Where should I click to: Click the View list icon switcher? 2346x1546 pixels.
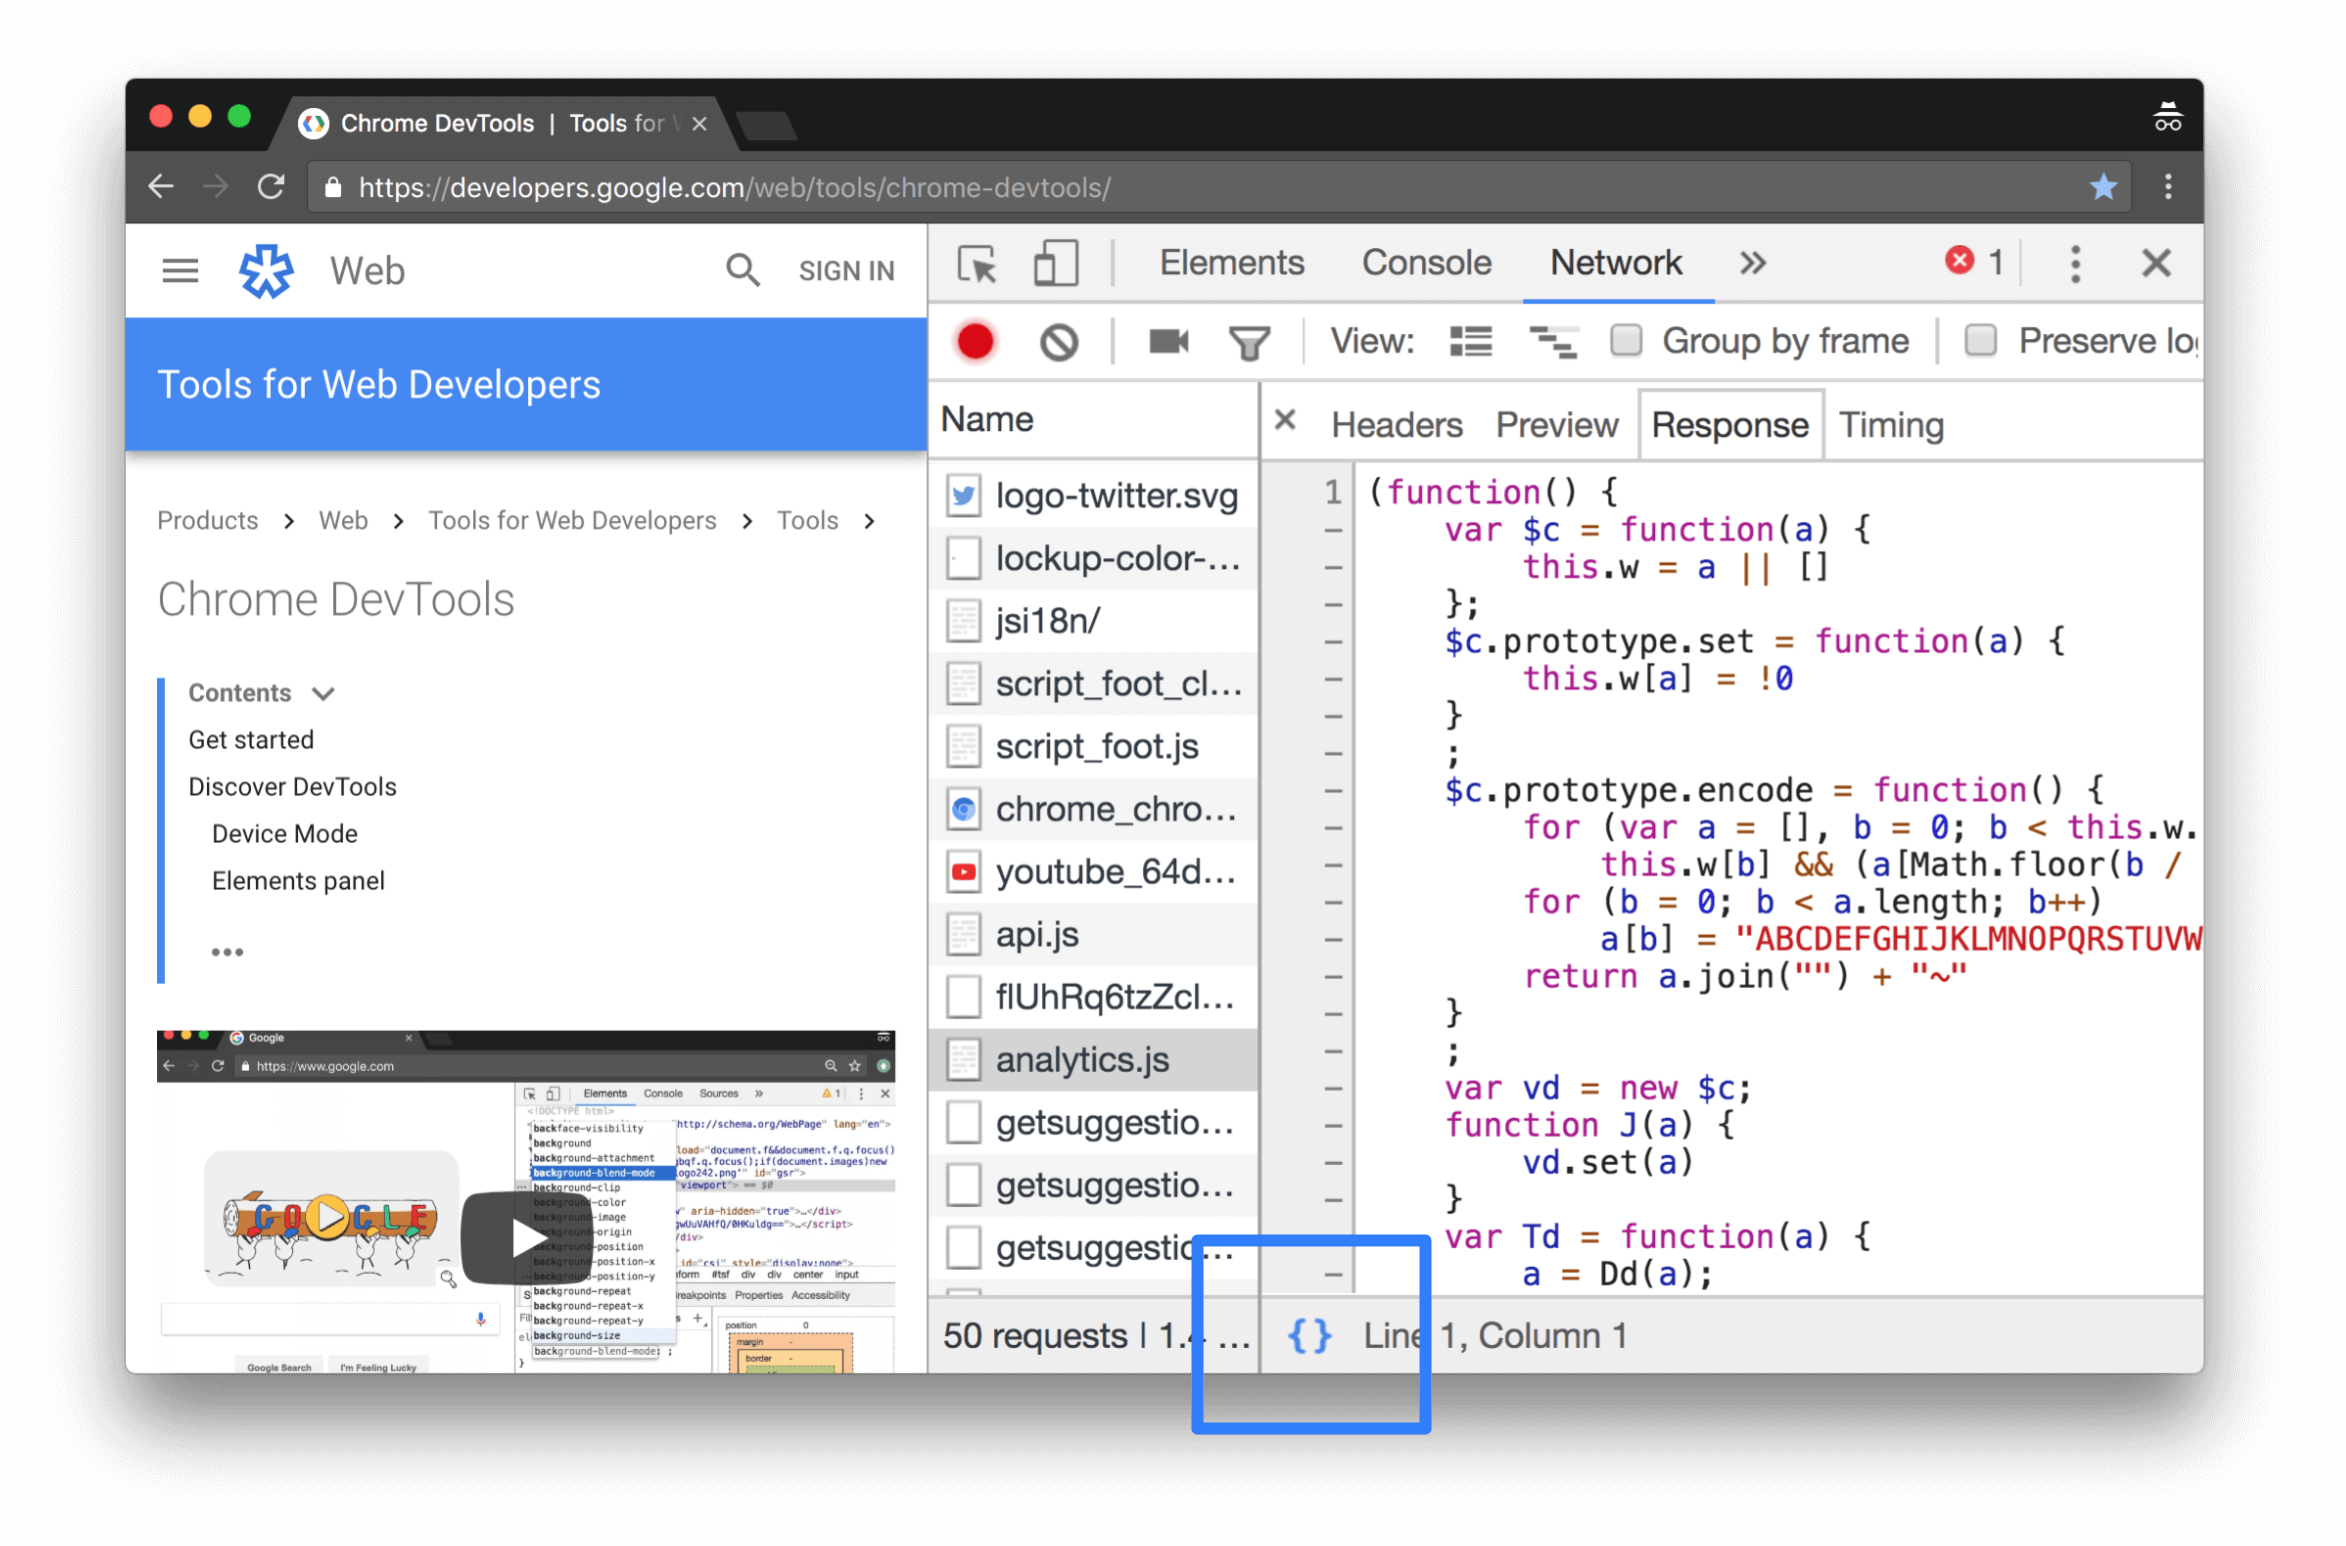1468,340
